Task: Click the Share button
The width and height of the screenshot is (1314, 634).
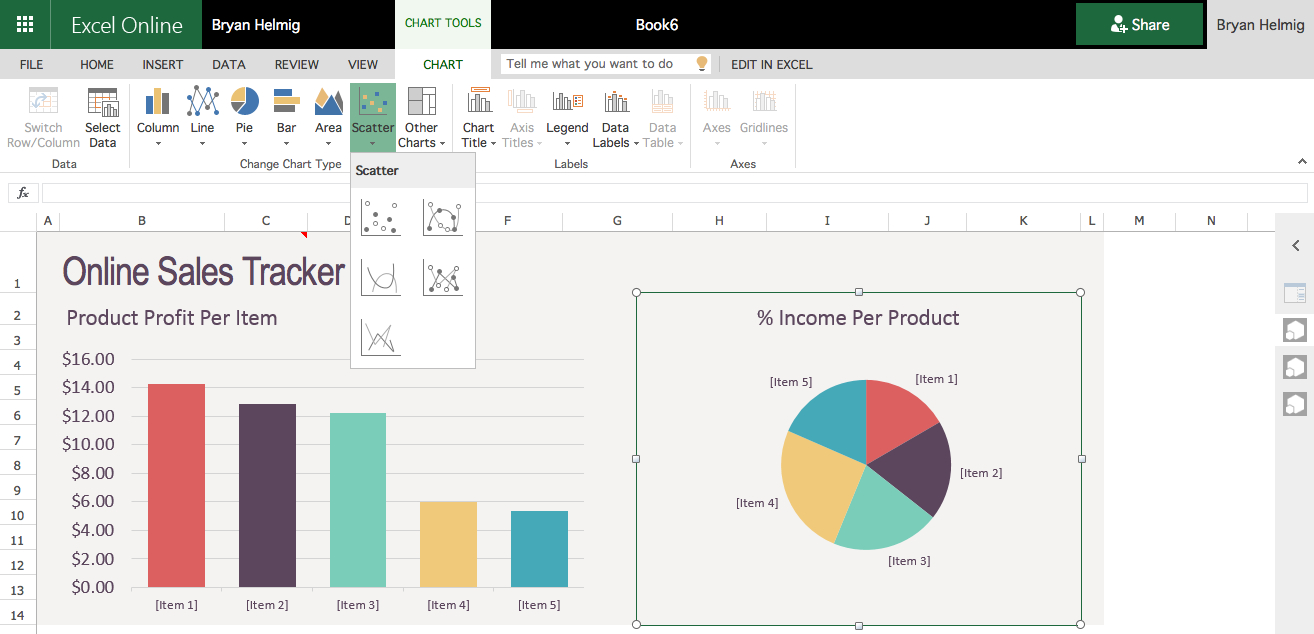Action: point(1139,24)
